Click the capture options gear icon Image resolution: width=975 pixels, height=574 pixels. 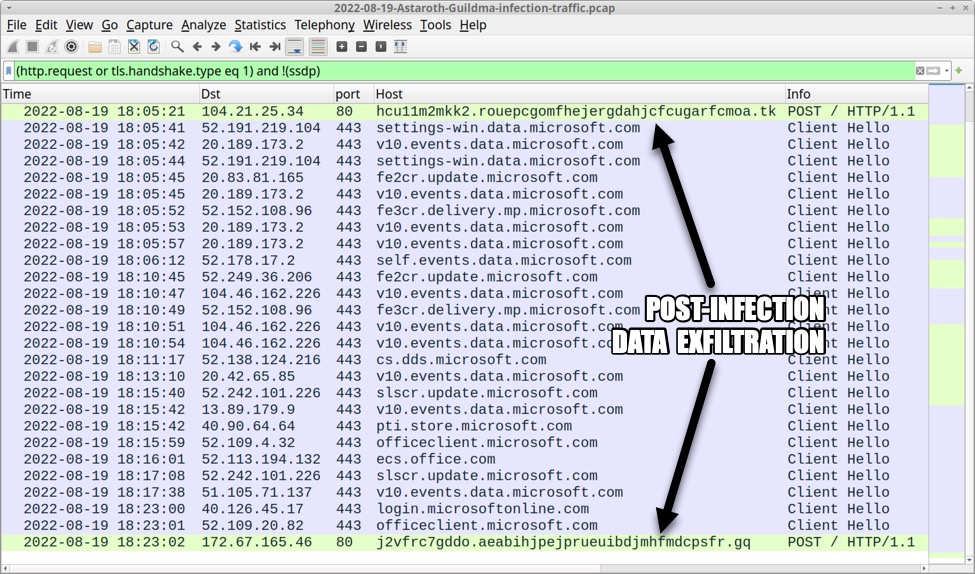(71, 47)
